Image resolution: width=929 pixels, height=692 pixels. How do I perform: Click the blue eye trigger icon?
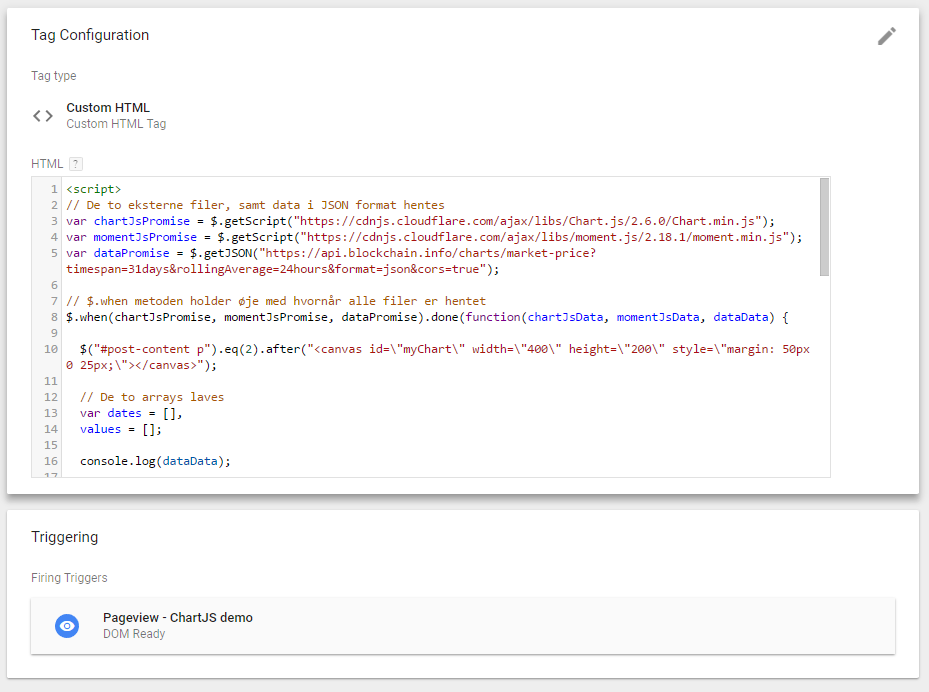tap(67, 626)
